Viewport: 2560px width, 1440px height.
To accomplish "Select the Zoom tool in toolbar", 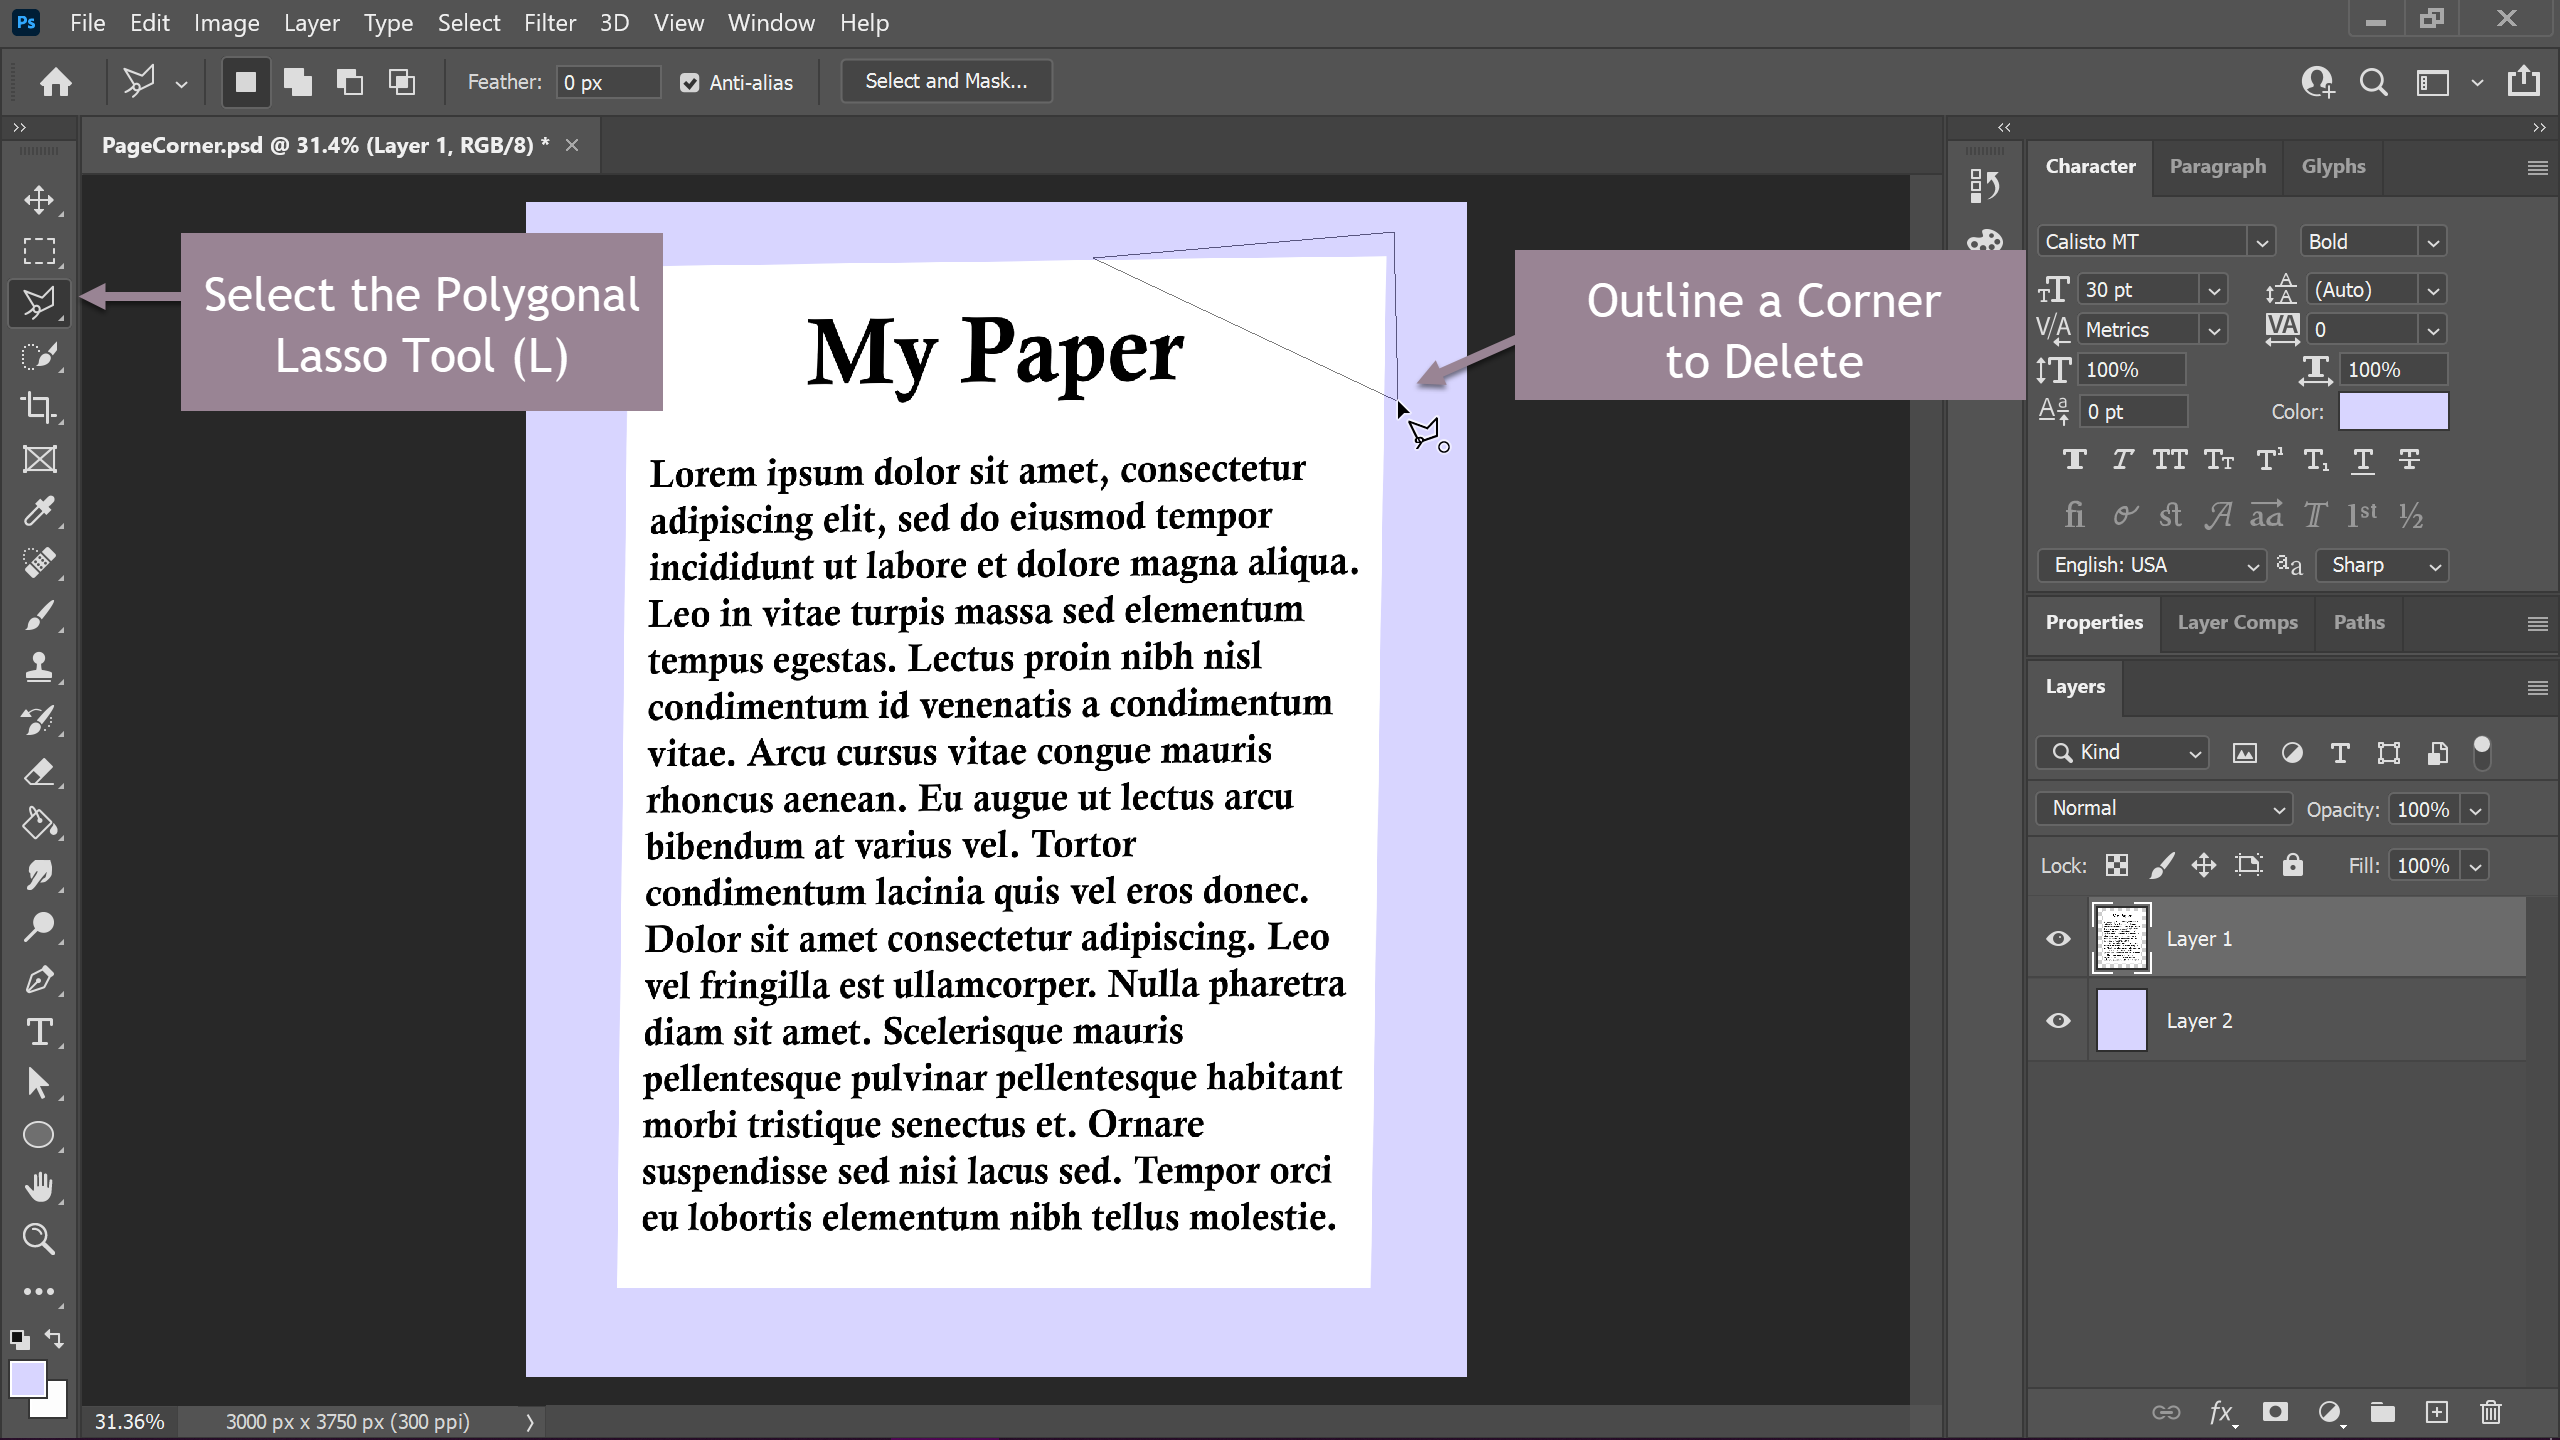I will coord(39,1239).
